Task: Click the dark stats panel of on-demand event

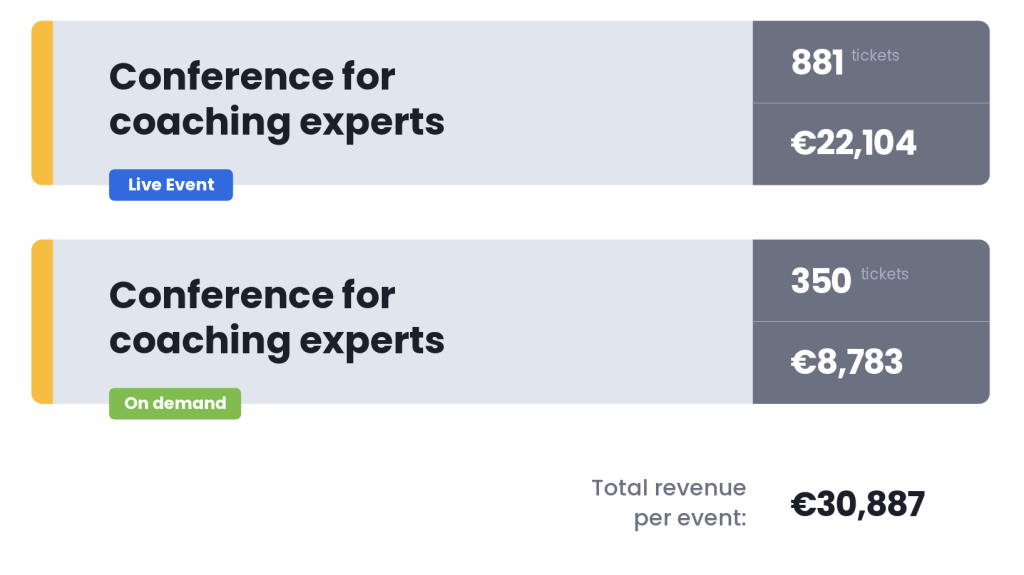Action: coord(871,321)
